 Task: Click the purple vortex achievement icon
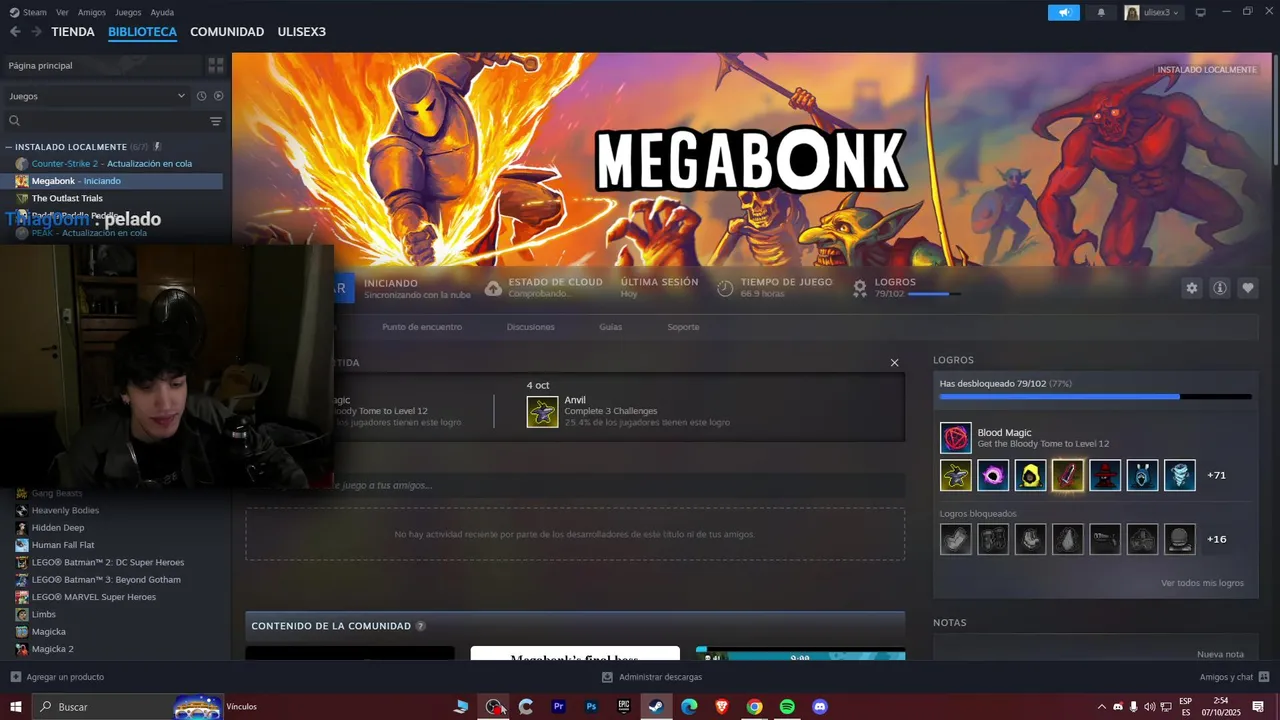pyautogui.click(x=993, y=475)
